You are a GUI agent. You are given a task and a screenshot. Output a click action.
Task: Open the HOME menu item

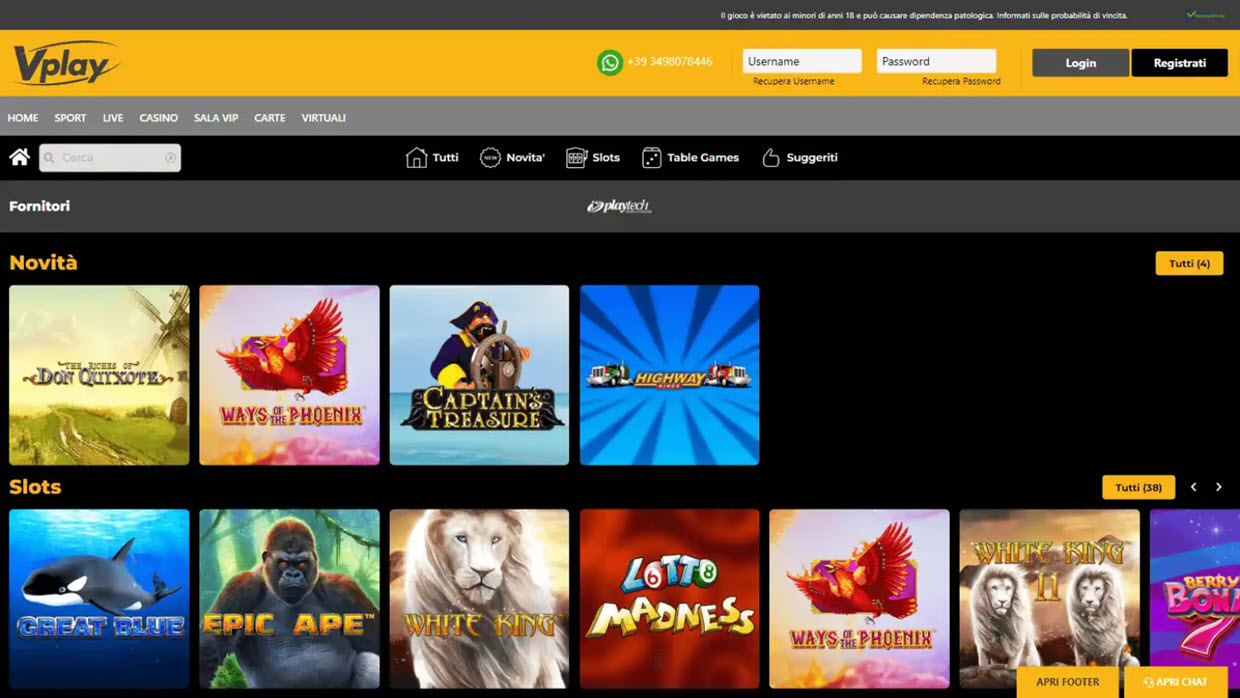[x=23, y=118]
